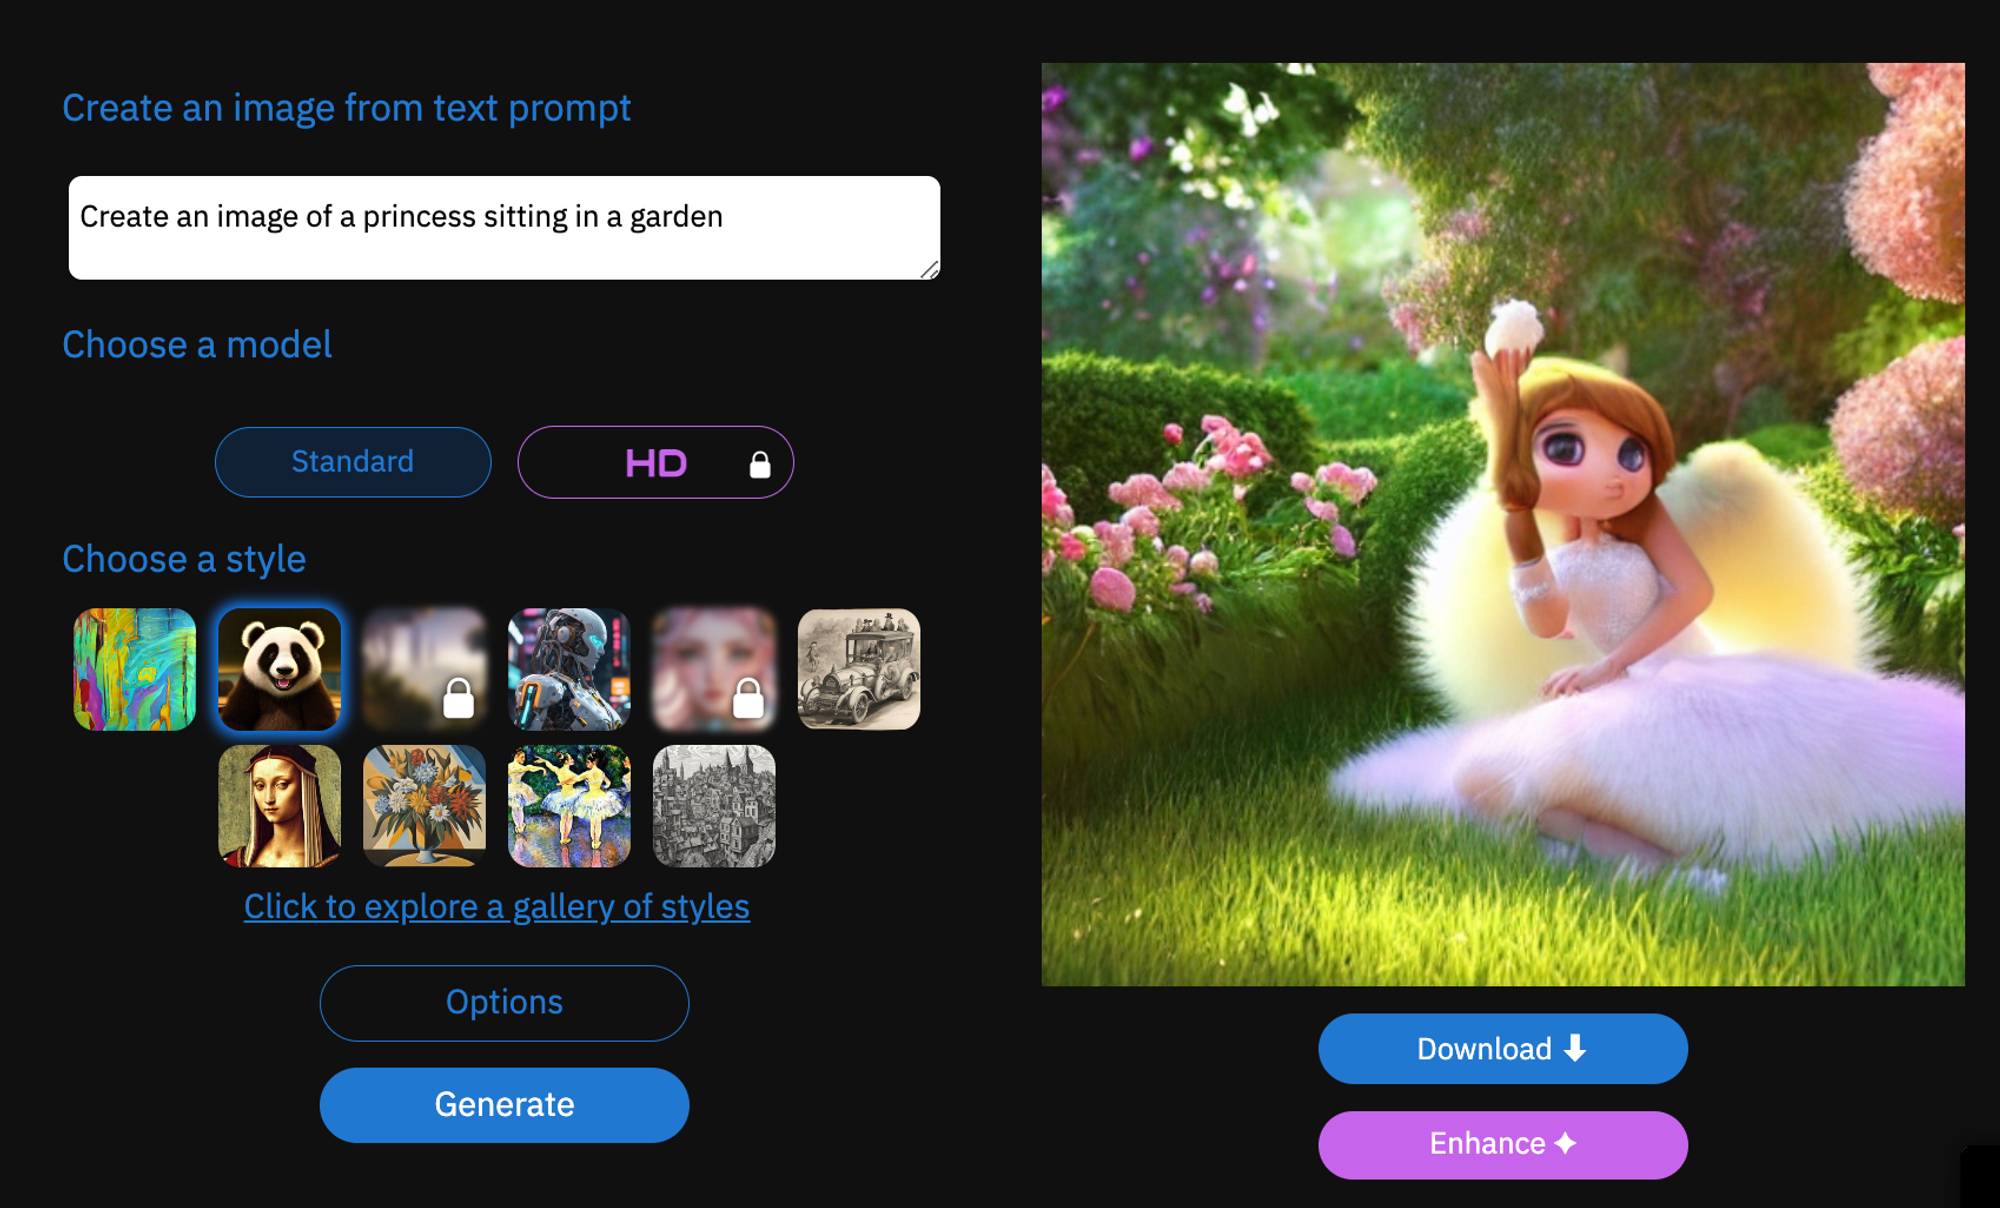Click the locked blurry landscape style thumbnail
2000x1208 pixels.
tap(425, 669)
